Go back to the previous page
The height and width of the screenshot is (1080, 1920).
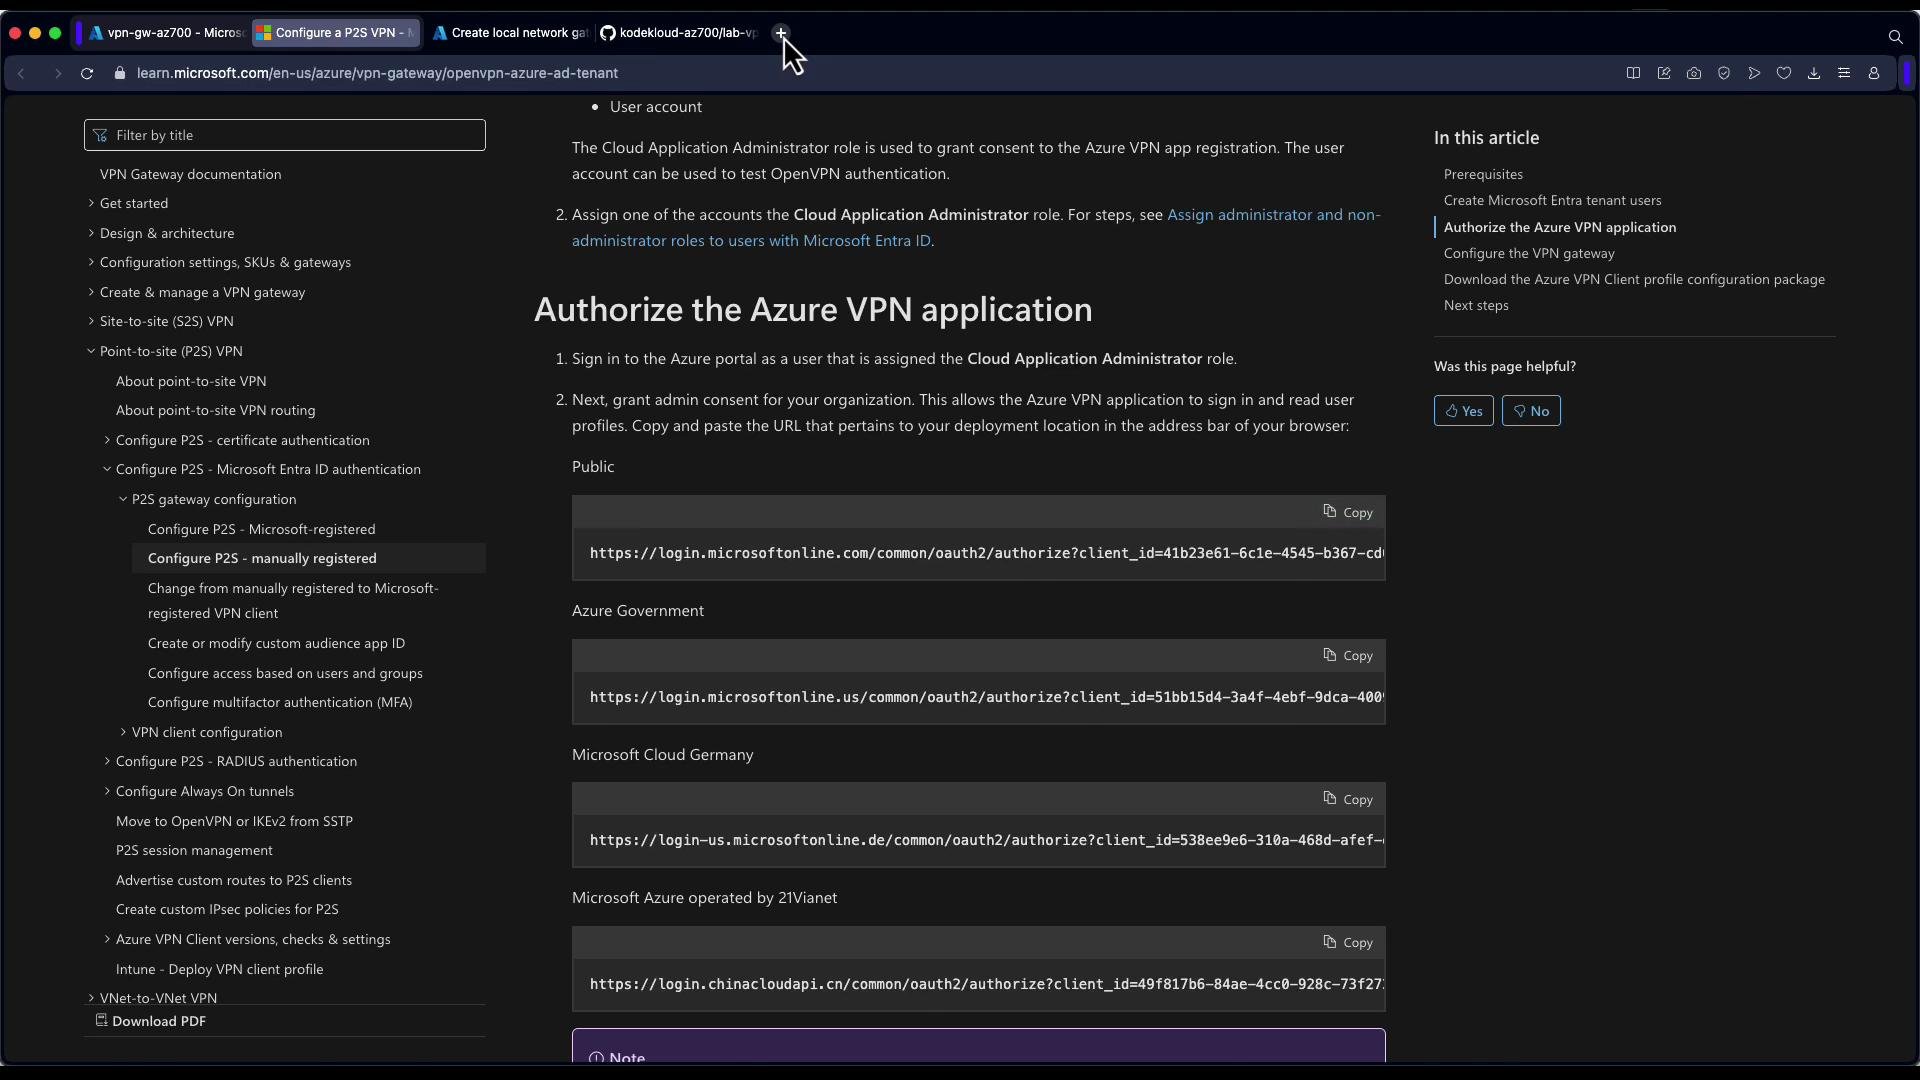(21, 73)
